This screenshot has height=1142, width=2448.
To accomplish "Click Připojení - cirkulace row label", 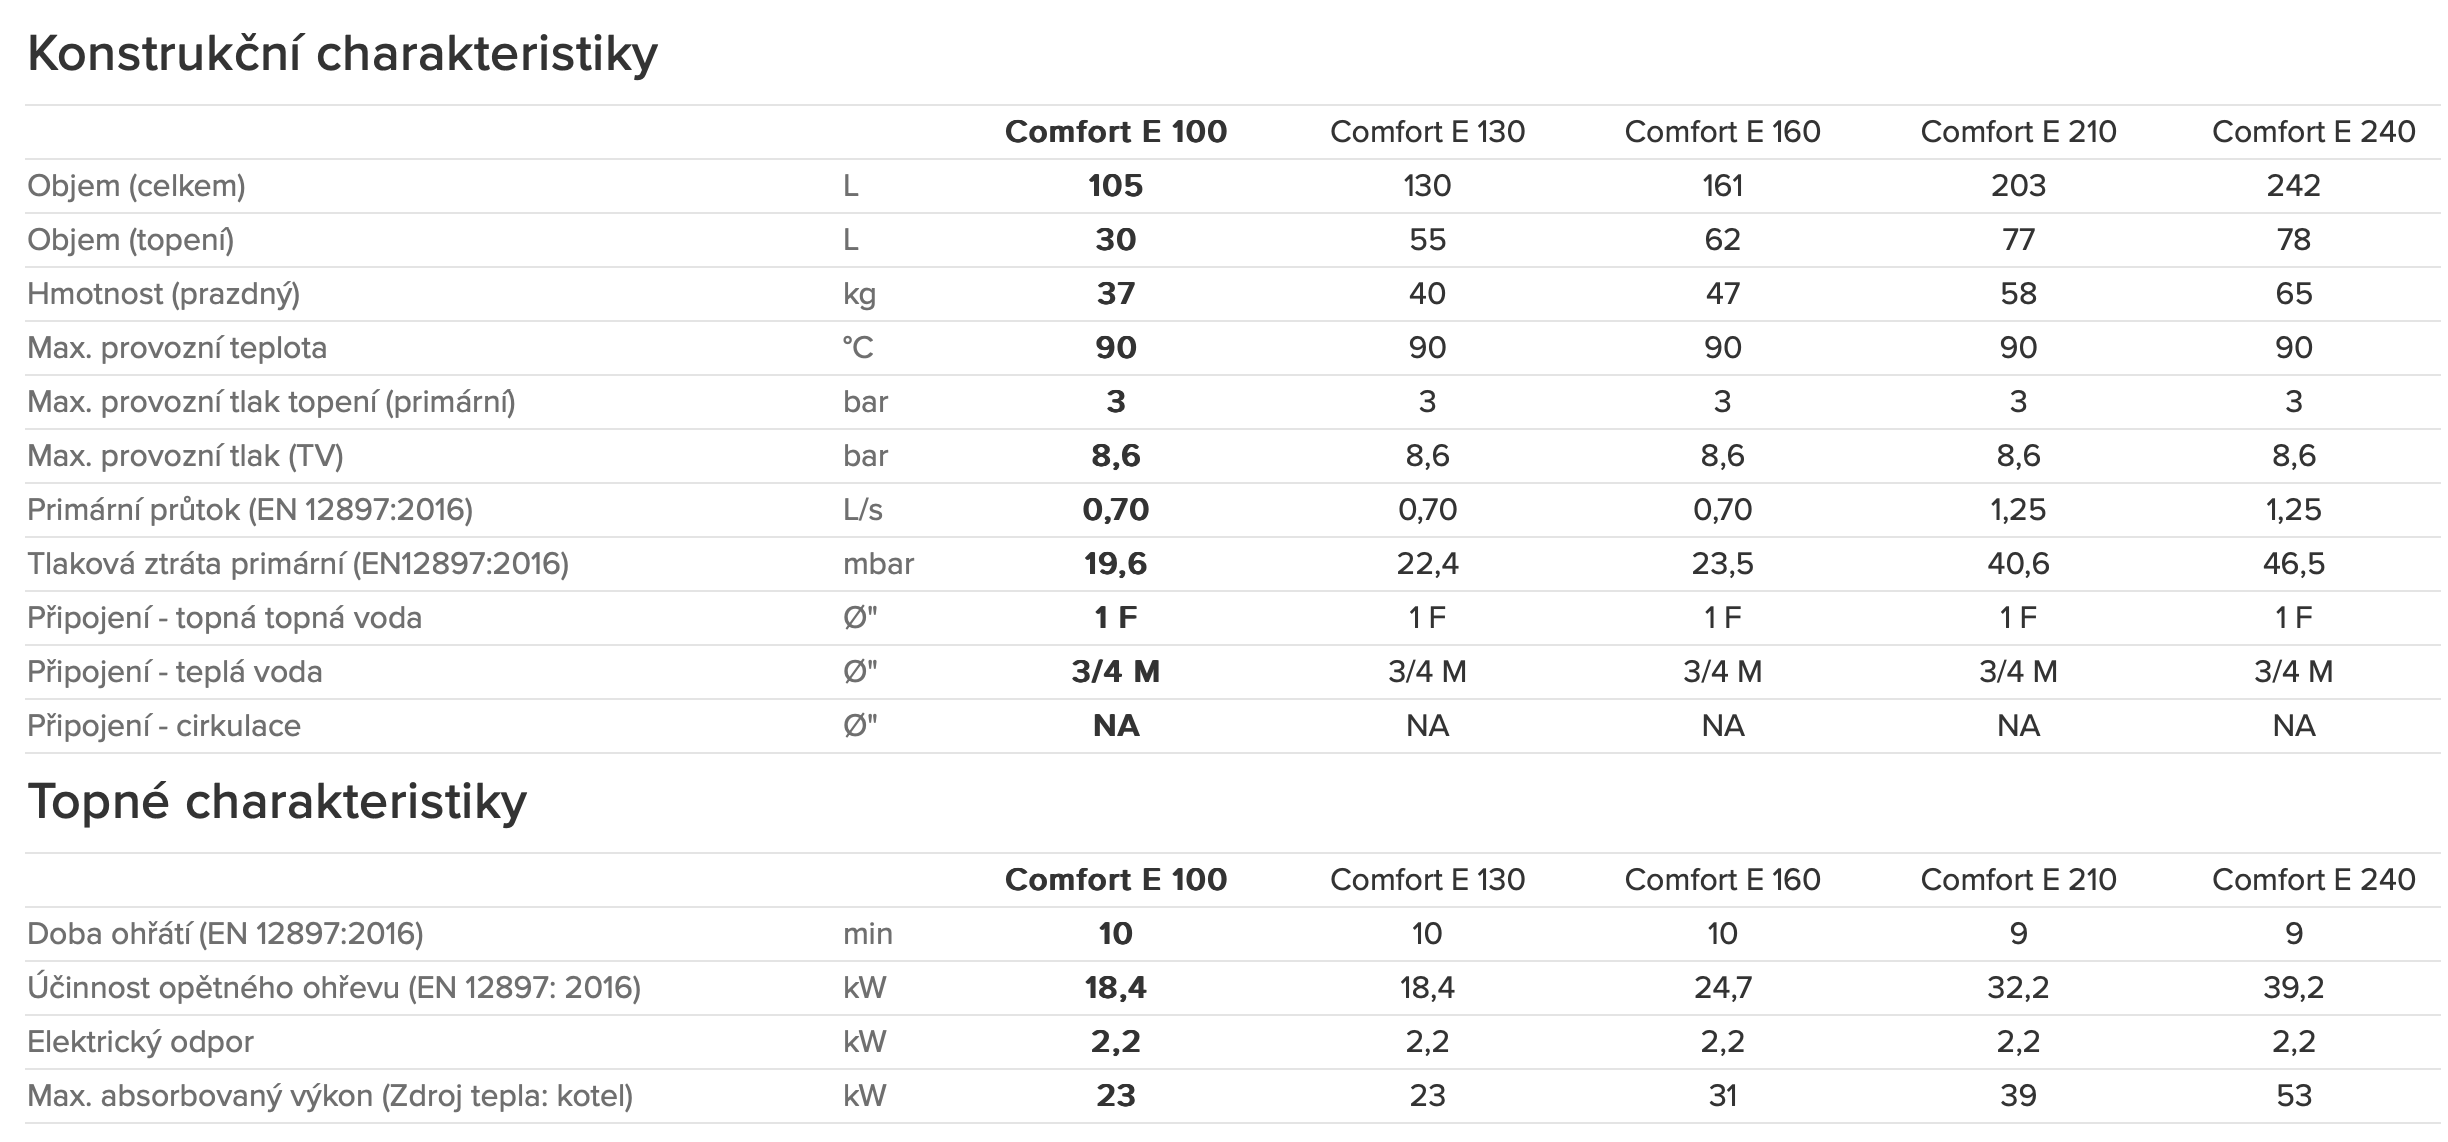I will click(164, 726).
